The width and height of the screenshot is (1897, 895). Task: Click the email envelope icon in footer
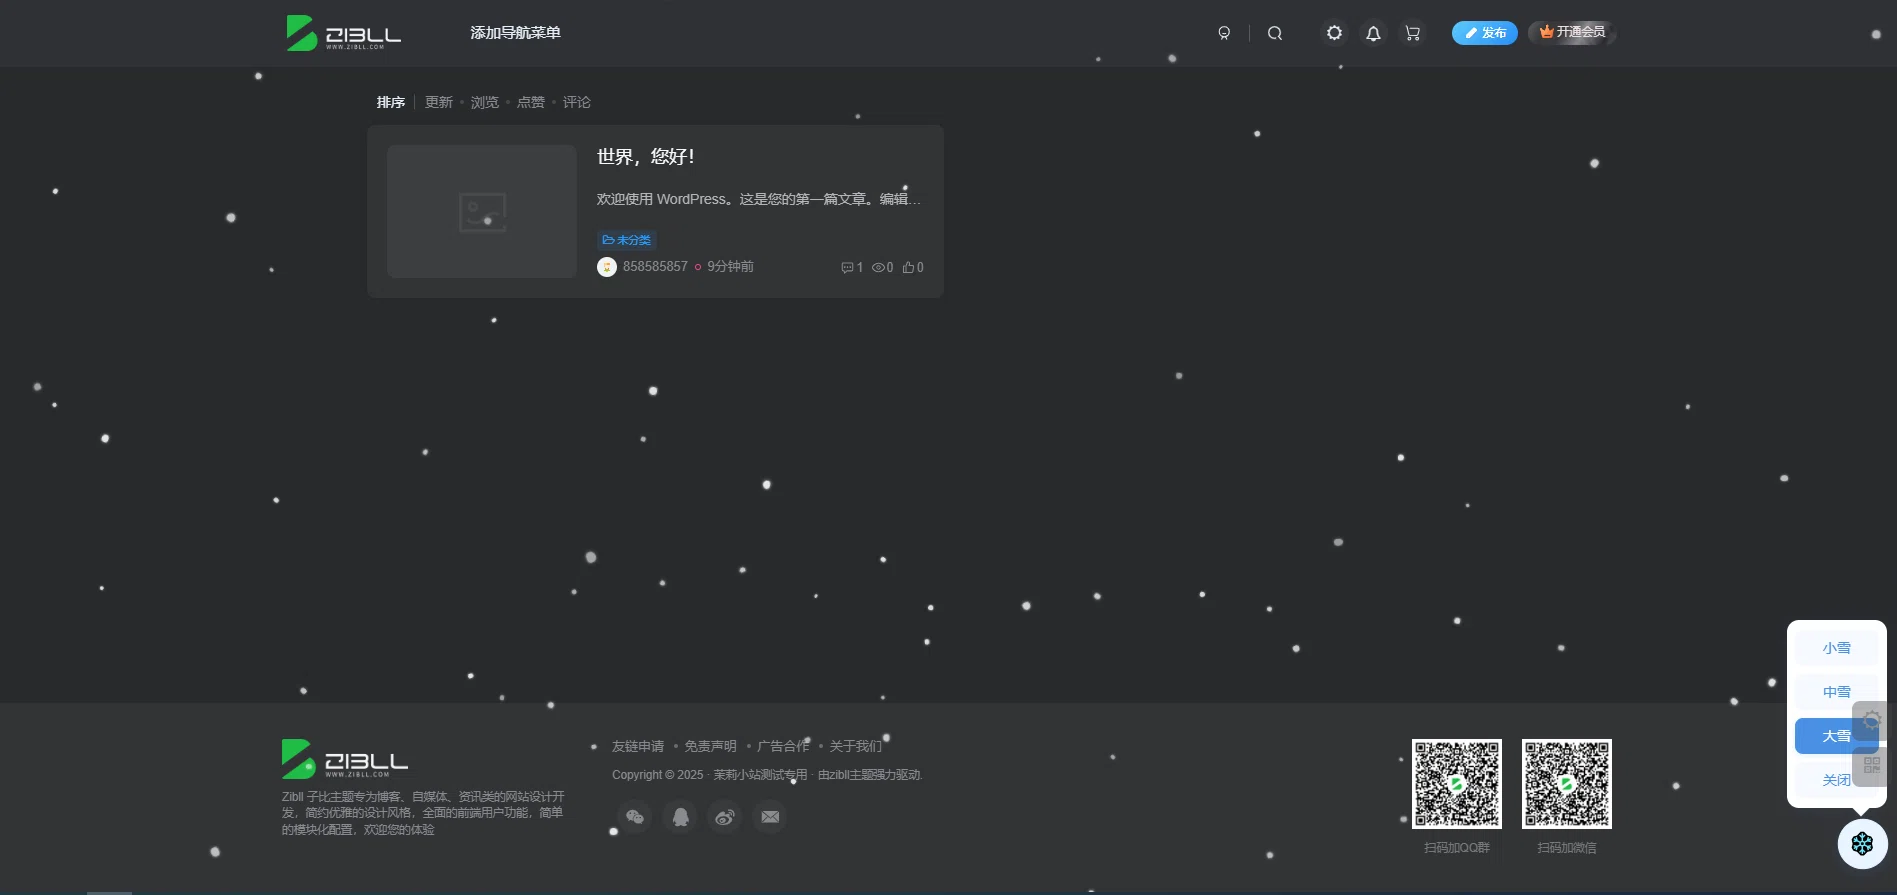point(770,817)
